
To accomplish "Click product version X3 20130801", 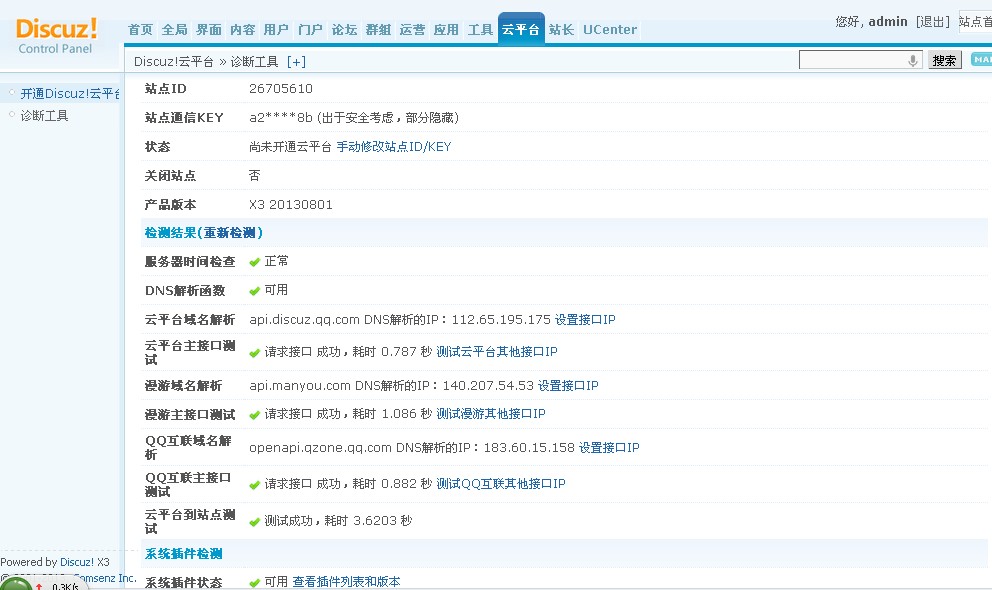I will pyautogui.click(x=290, y=205).
